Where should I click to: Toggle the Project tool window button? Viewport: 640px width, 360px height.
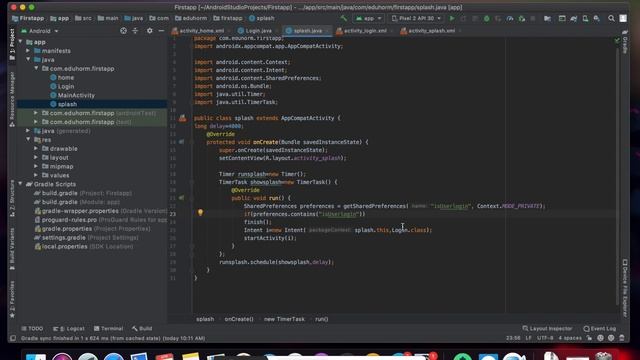[12, 43]
